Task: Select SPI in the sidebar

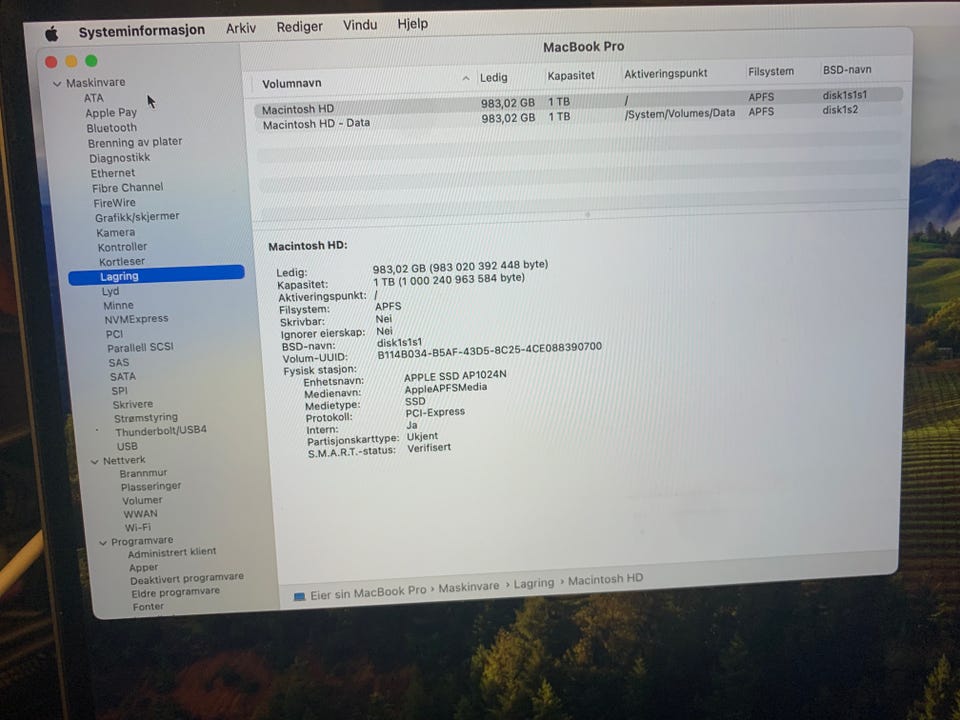Action: [x=119, y=390]
